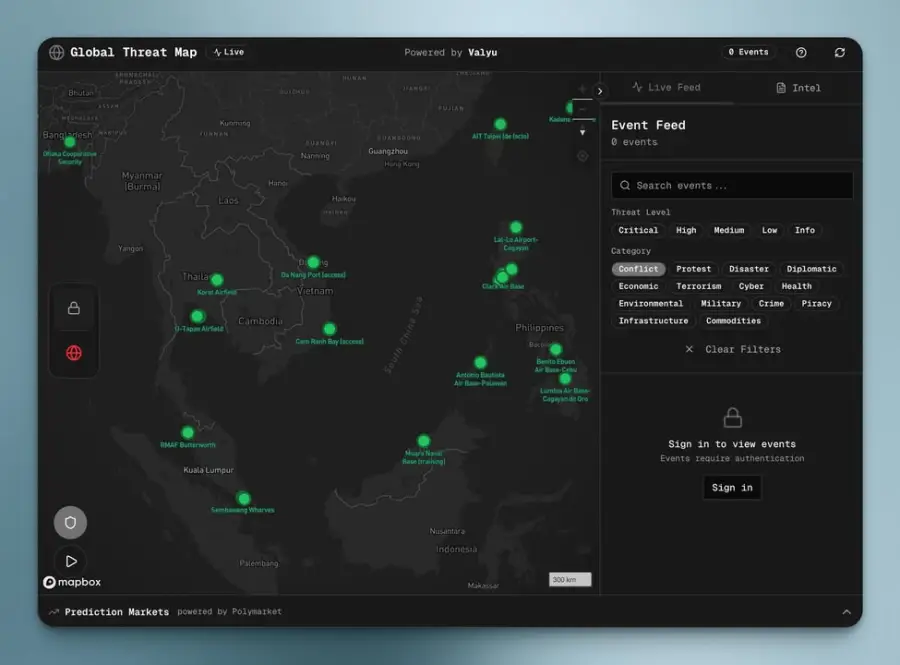Click the Kuala Lumpur map label
900x665 pixels.
pos(208,470)
